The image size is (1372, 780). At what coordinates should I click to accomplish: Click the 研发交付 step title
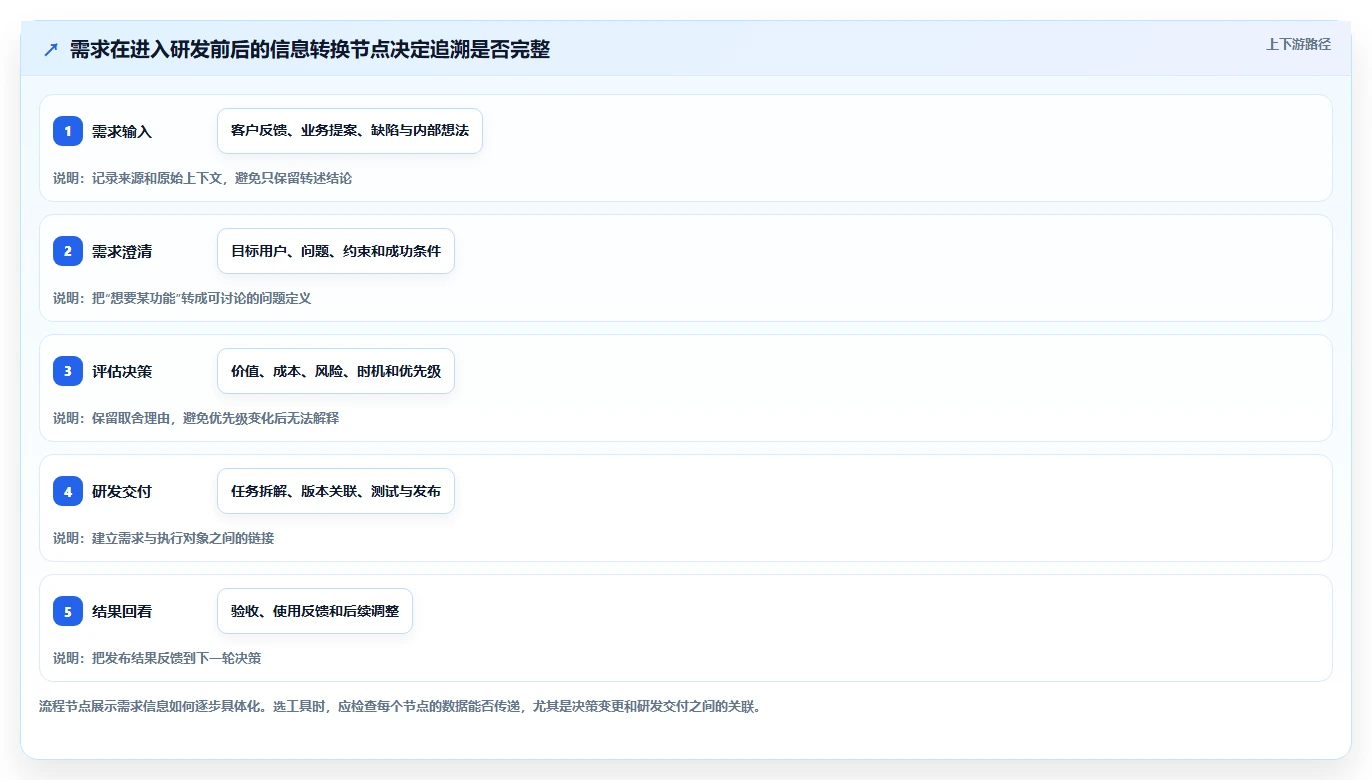point(122,491)
